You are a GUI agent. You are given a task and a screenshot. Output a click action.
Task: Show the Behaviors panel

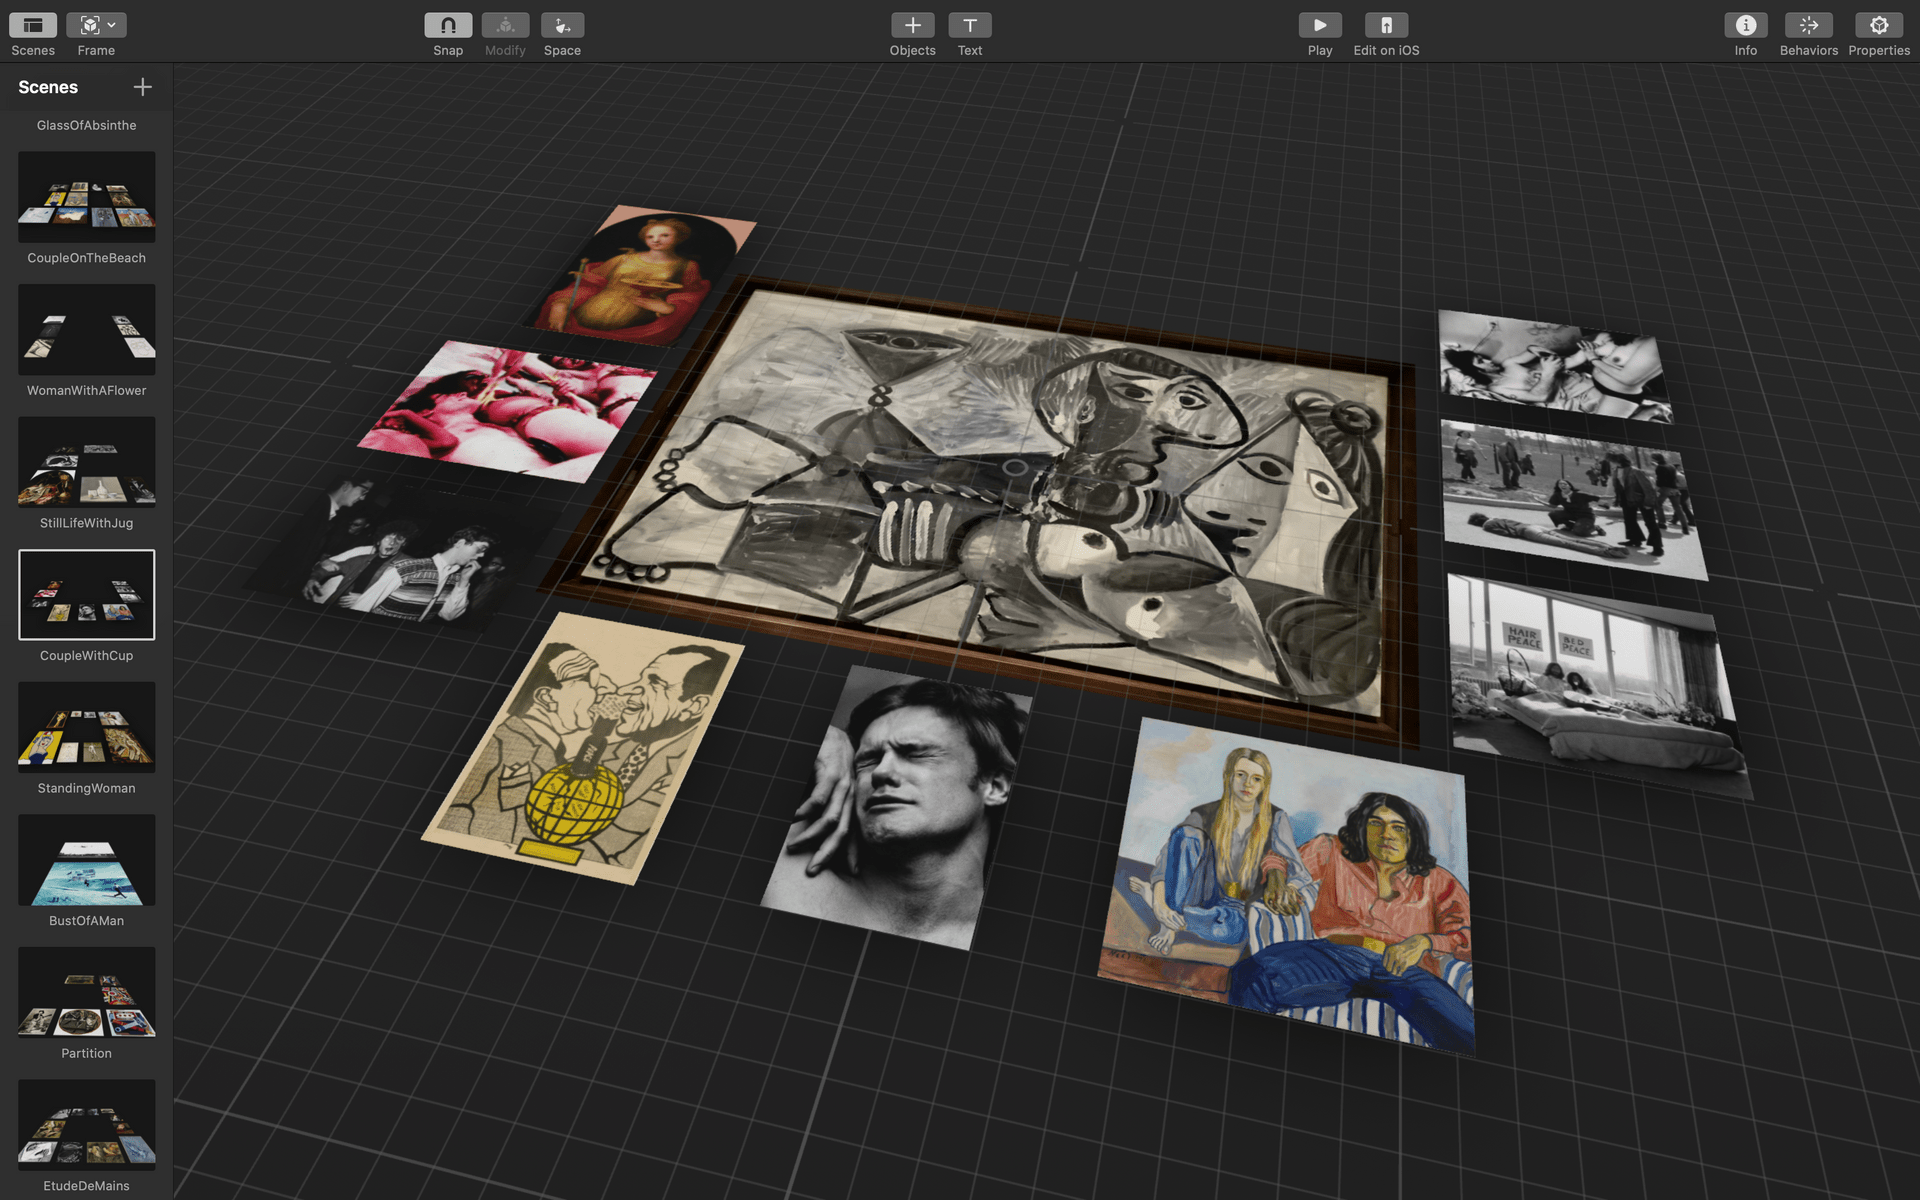coord(1809,25)
